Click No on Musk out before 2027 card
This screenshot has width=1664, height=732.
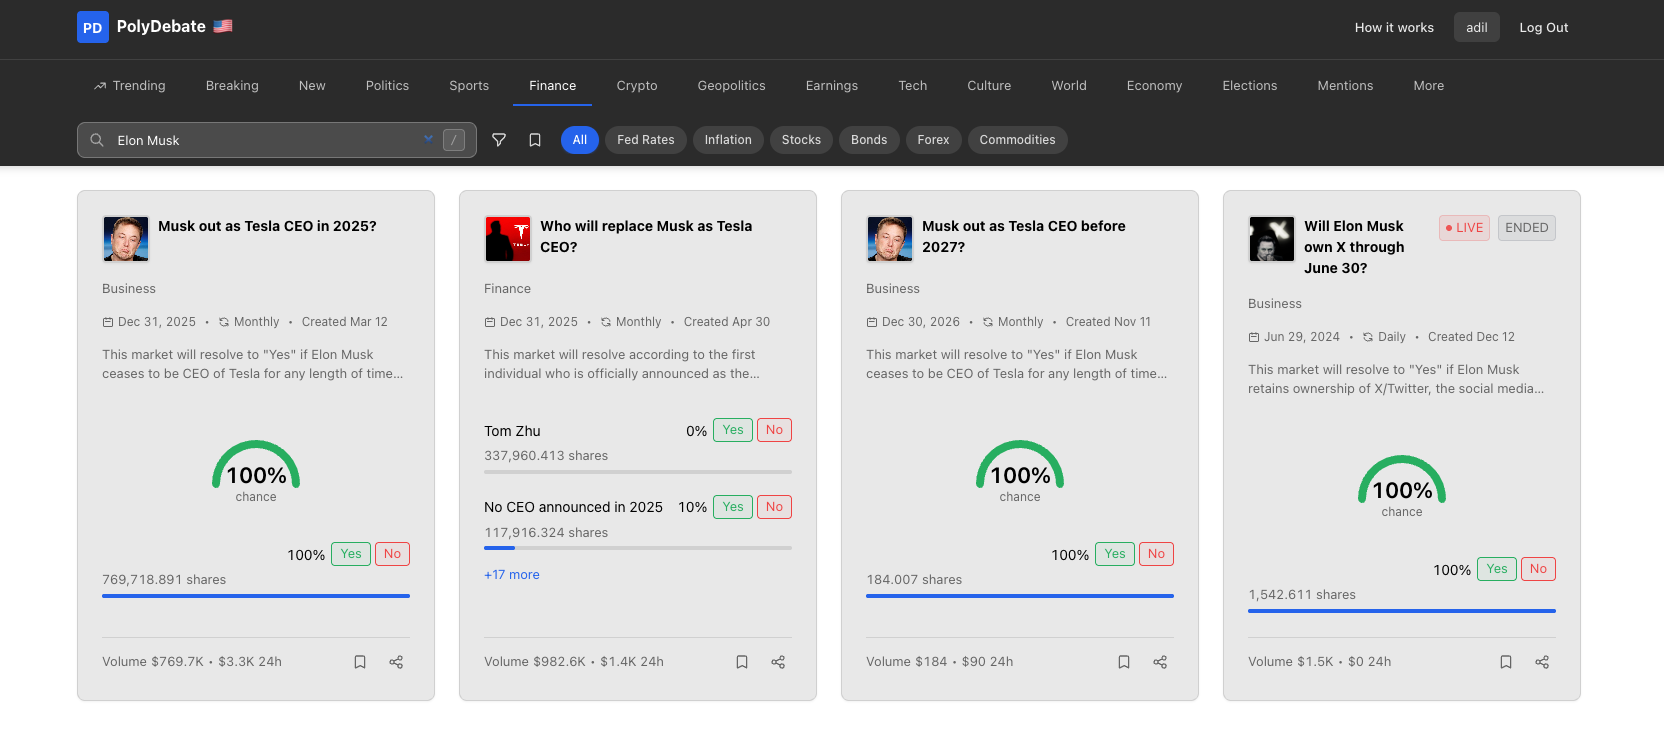click(1156, 554)
